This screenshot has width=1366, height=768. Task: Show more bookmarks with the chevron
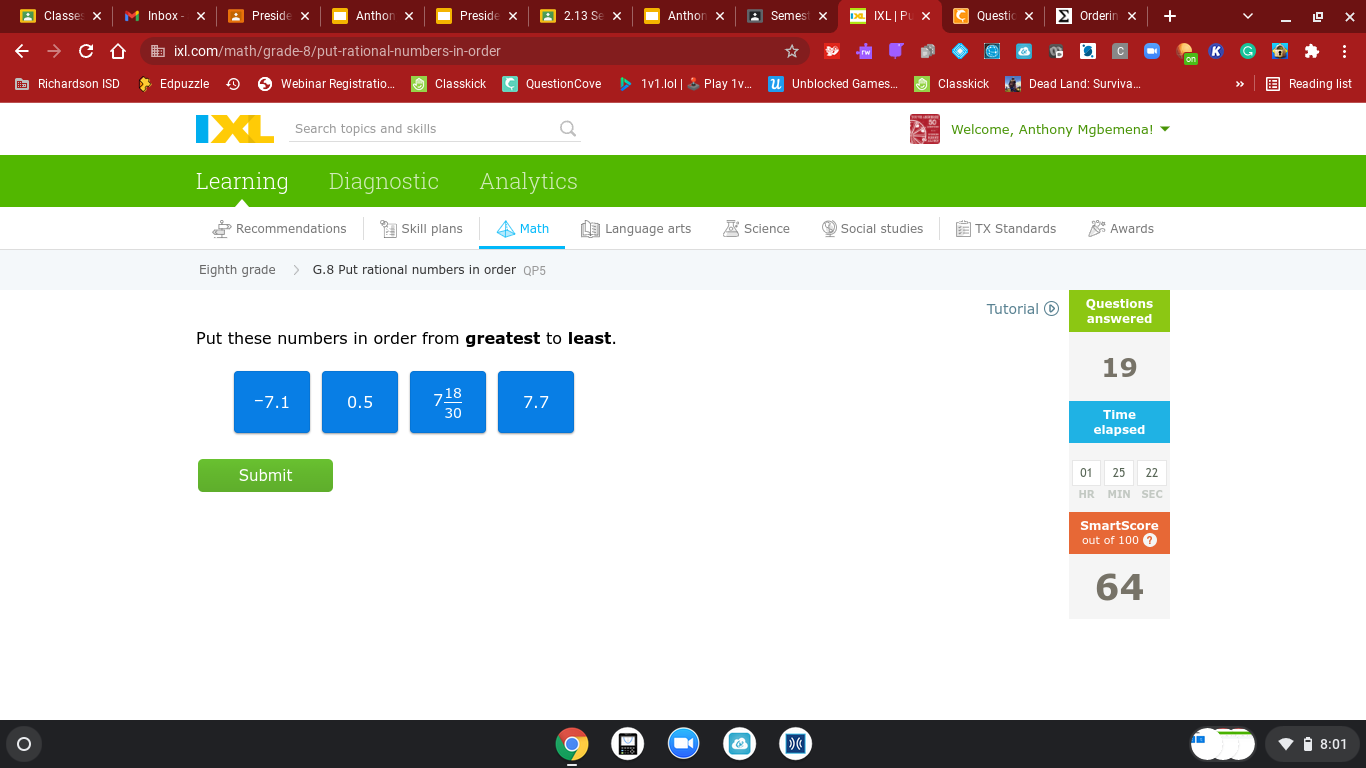pyautogui.click(x=1240, y=84)
